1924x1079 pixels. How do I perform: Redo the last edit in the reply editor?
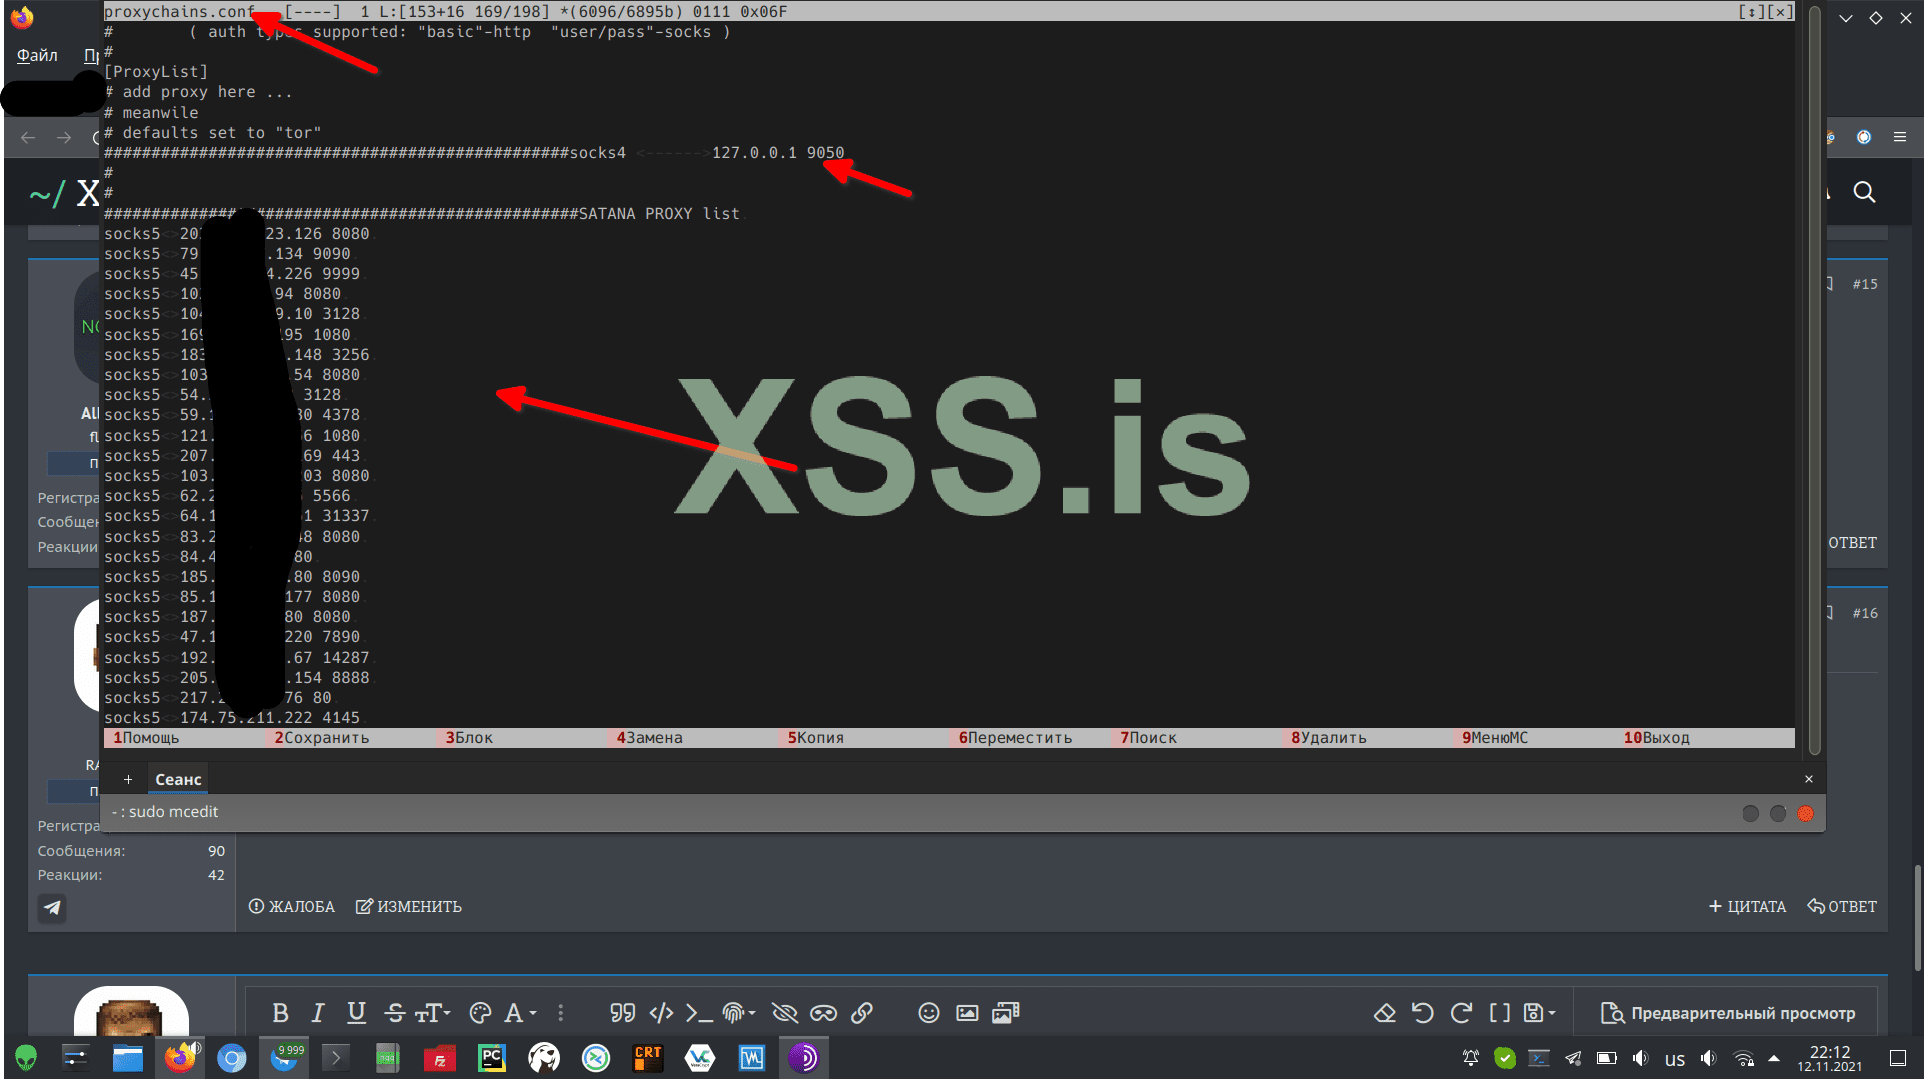[x=1461, y=1013]
